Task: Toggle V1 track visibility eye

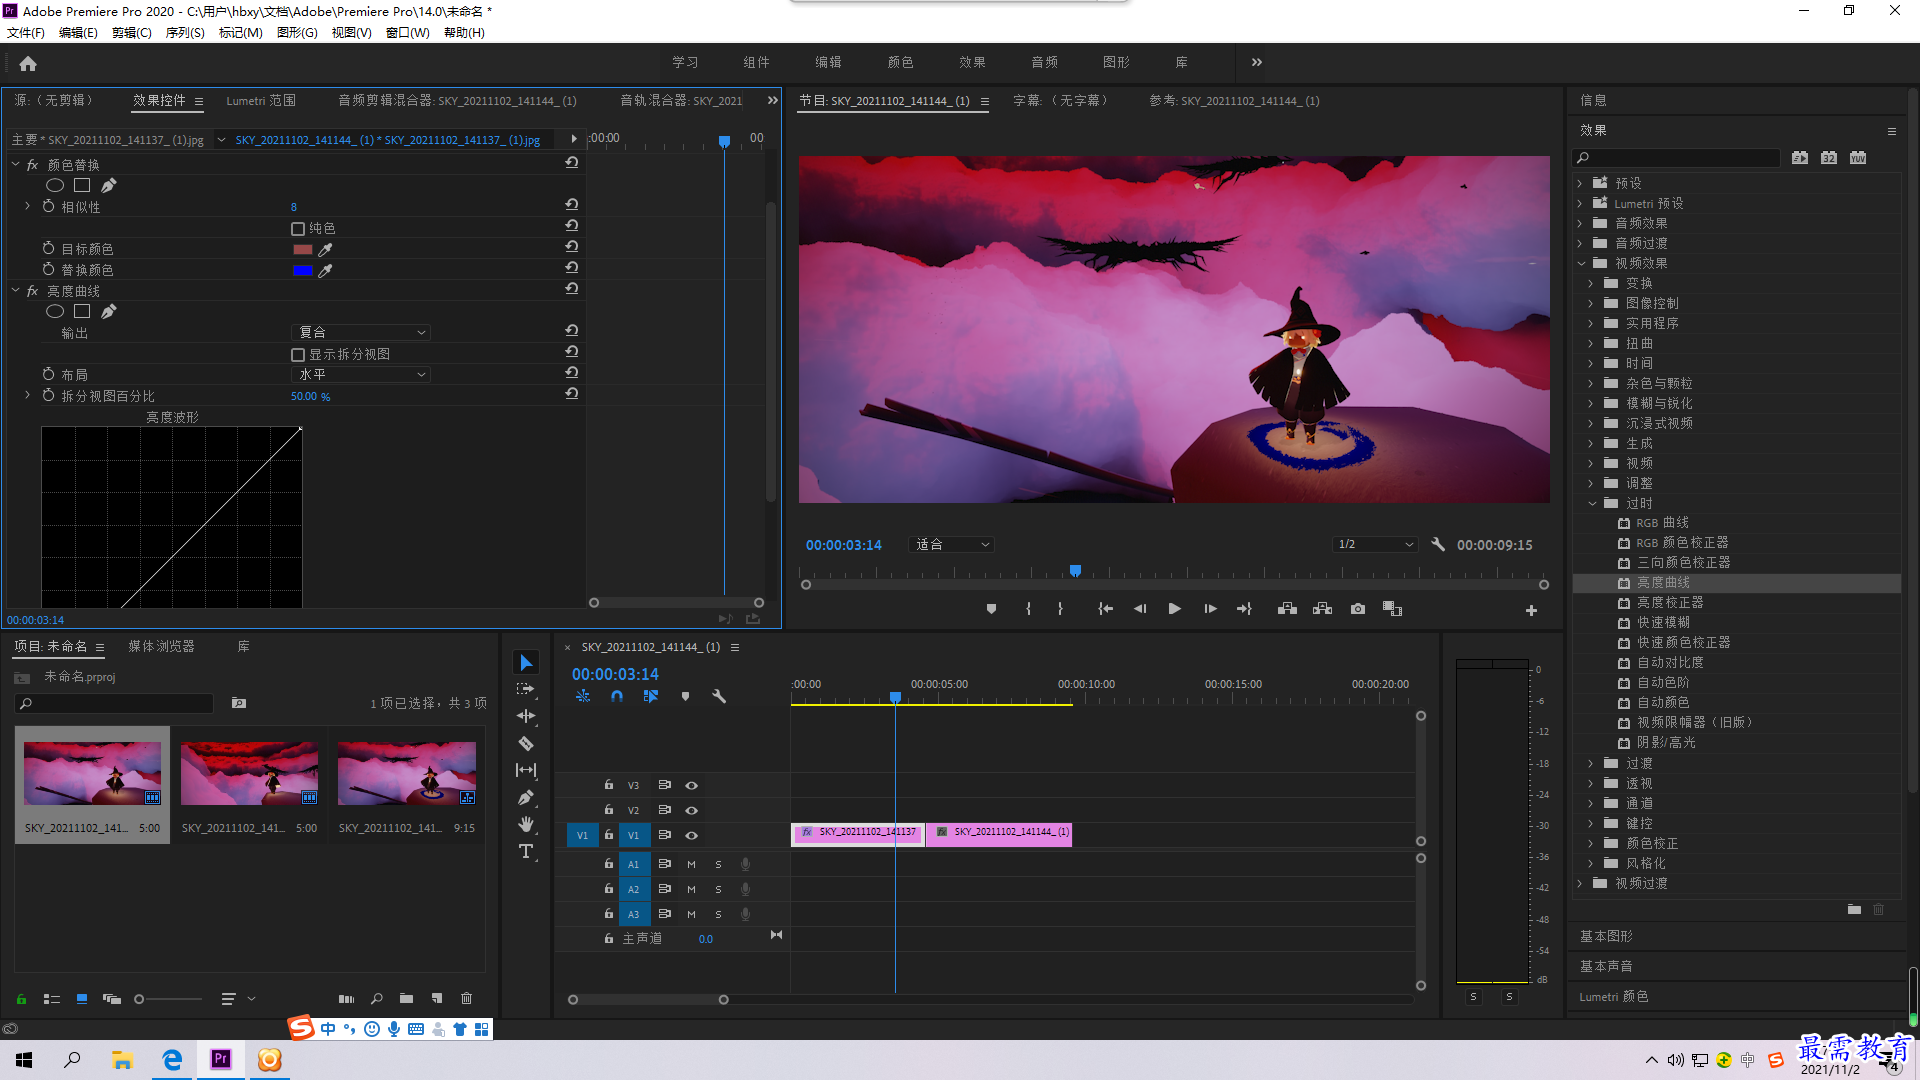Action: [691, 835]
